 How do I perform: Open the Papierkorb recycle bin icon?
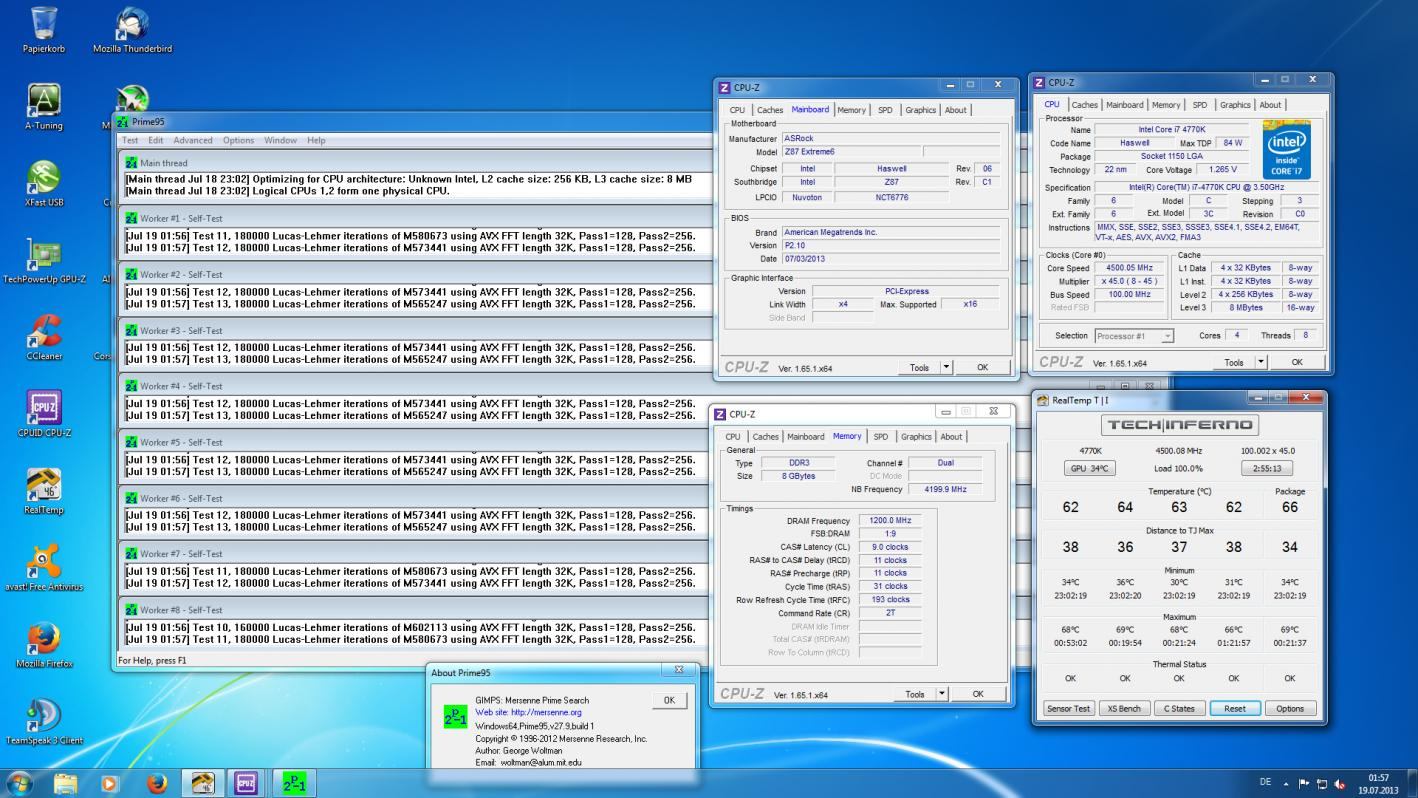pos(44,30)
